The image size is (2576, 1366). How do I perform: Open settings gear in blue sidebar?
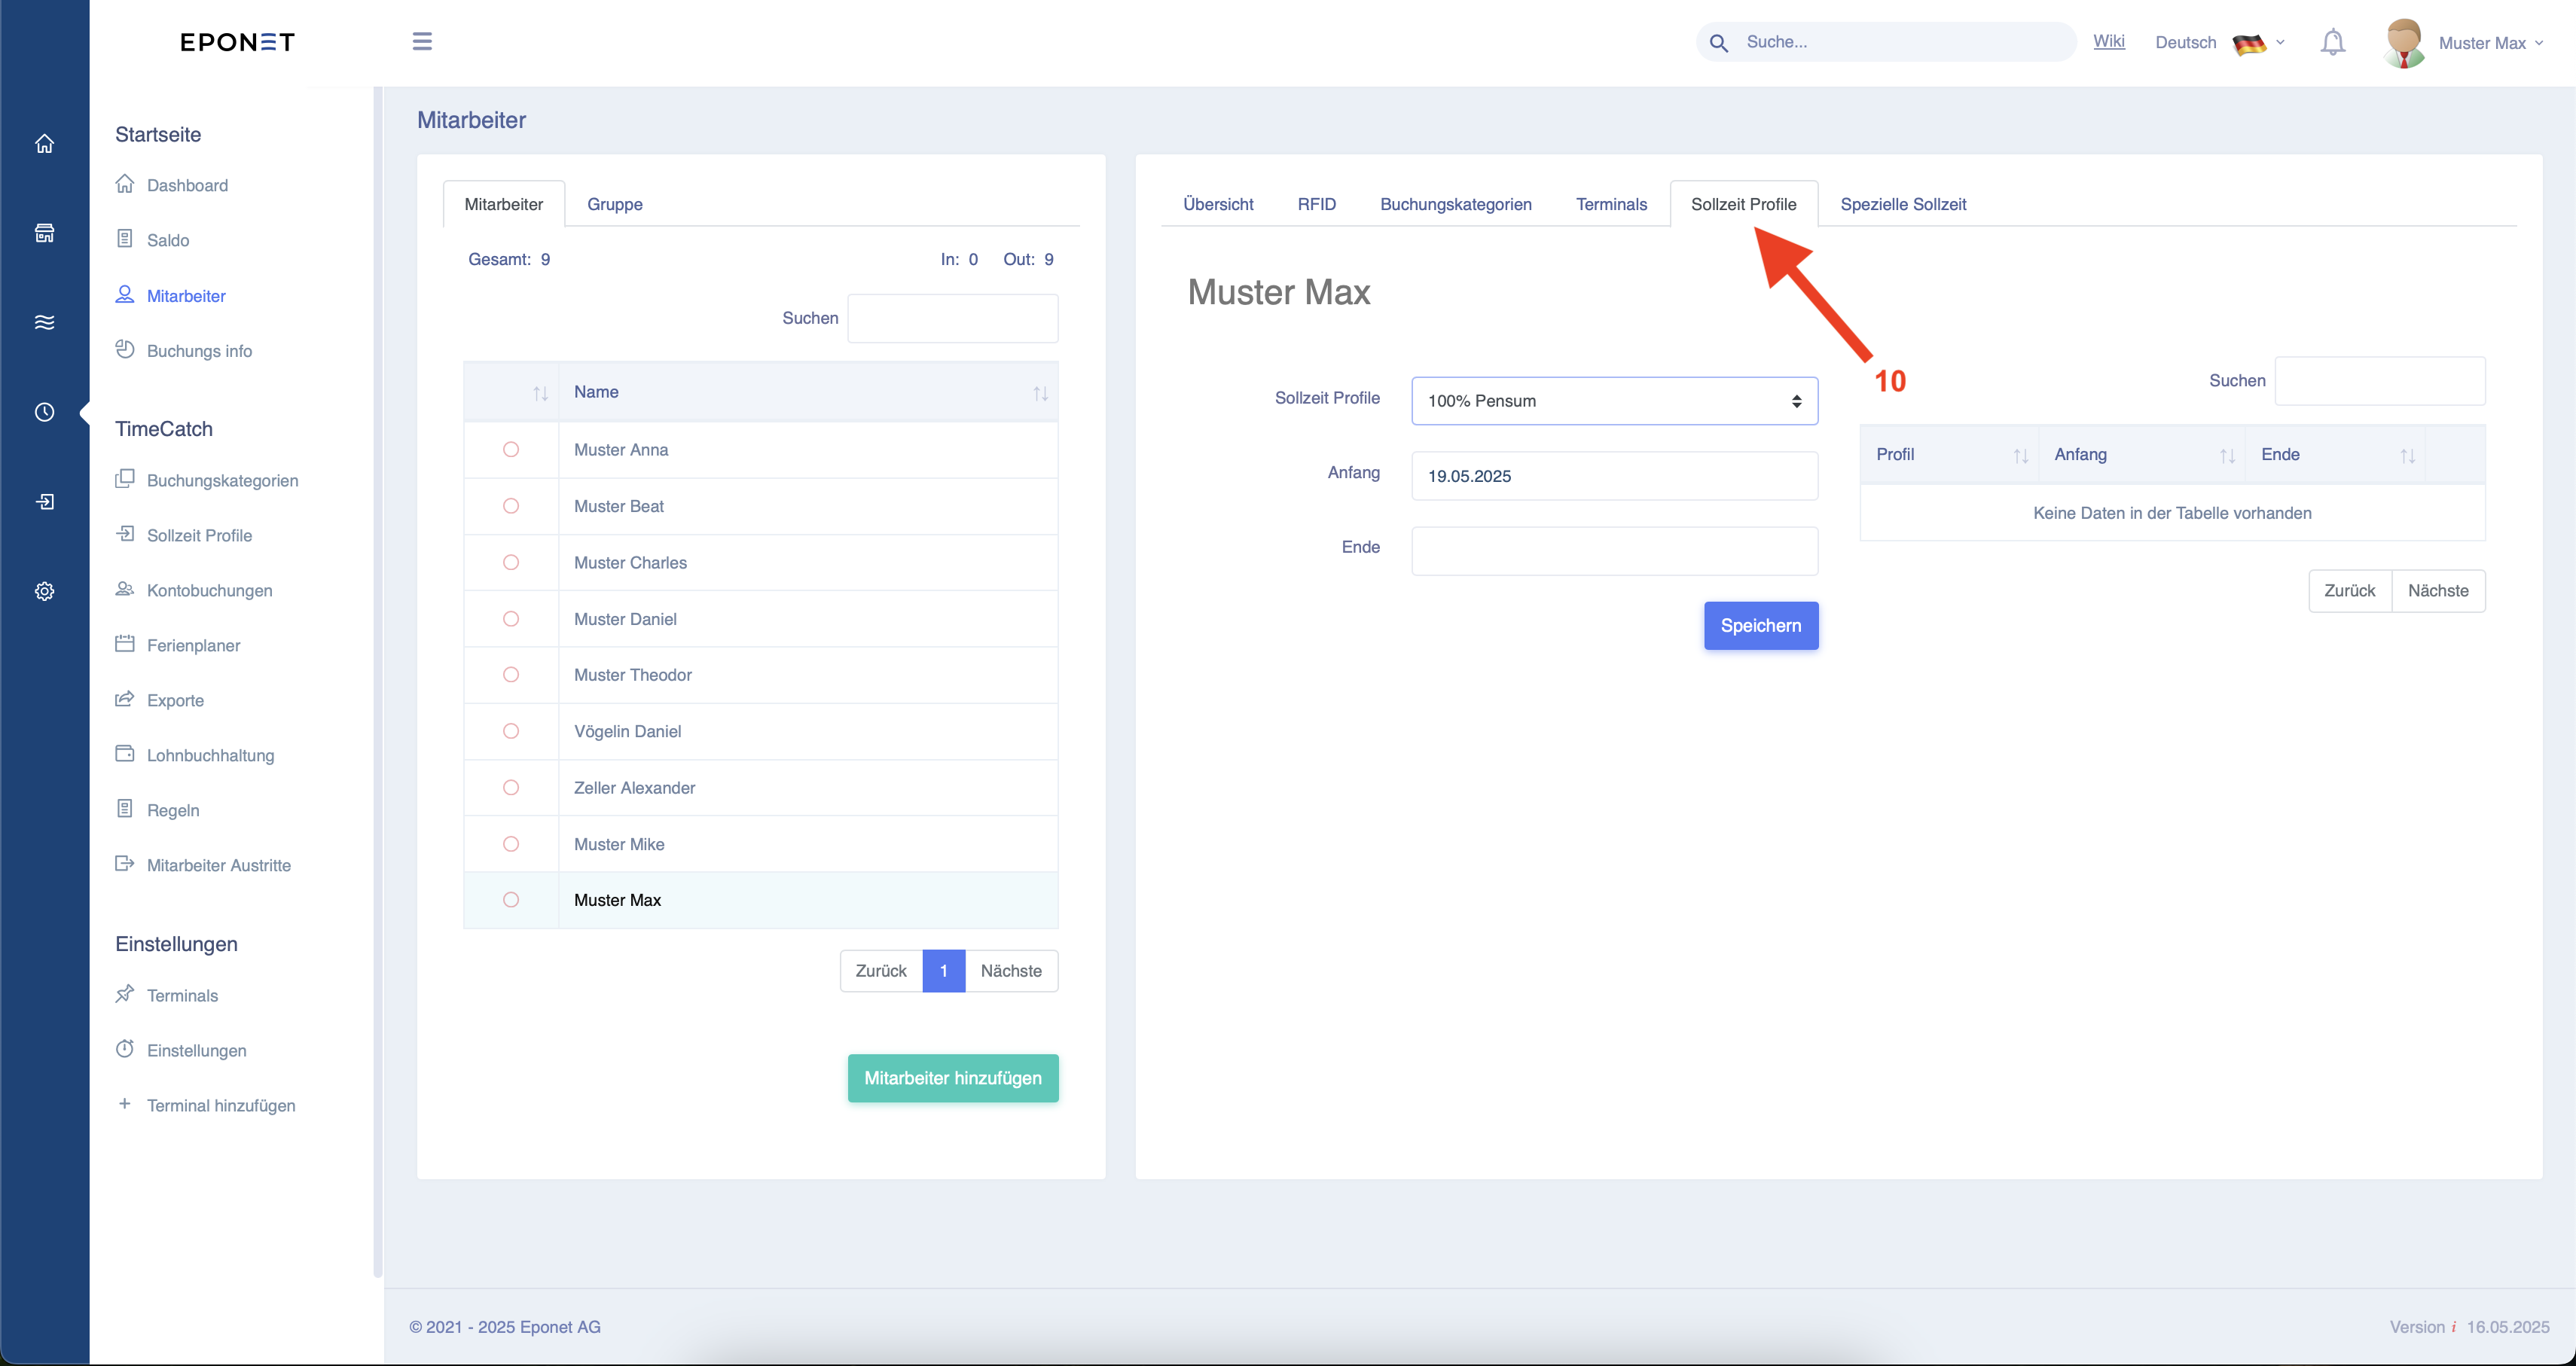click(x=44, y=591)
